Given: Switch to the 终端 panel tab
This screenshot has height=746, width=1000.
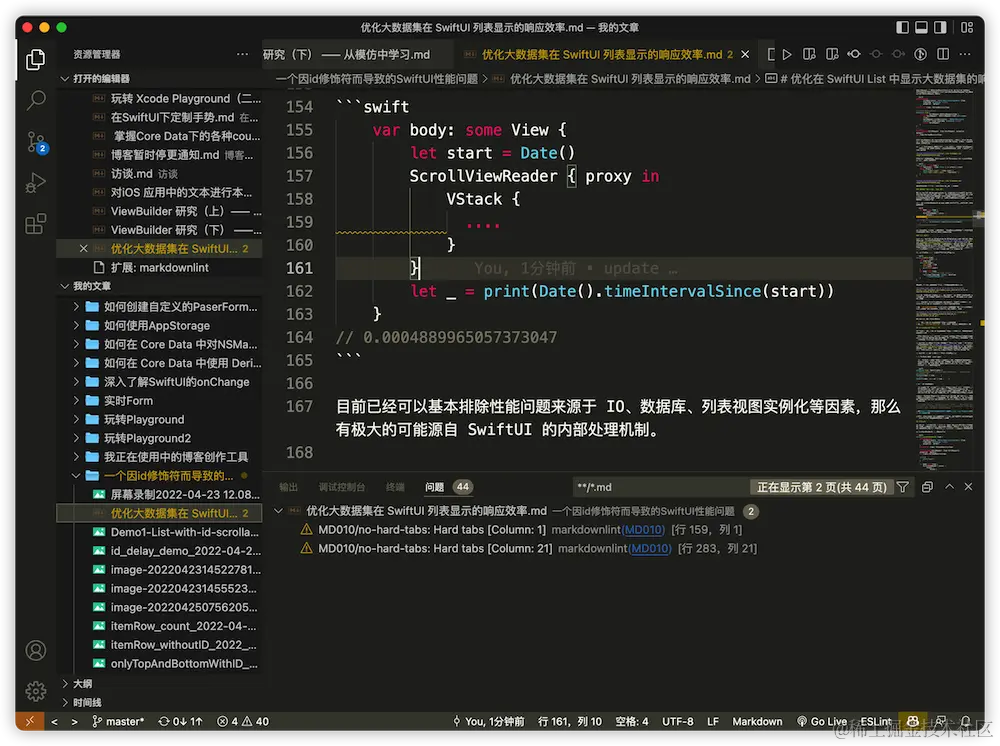Looking at the screenshot, I should tap(395, 487).
